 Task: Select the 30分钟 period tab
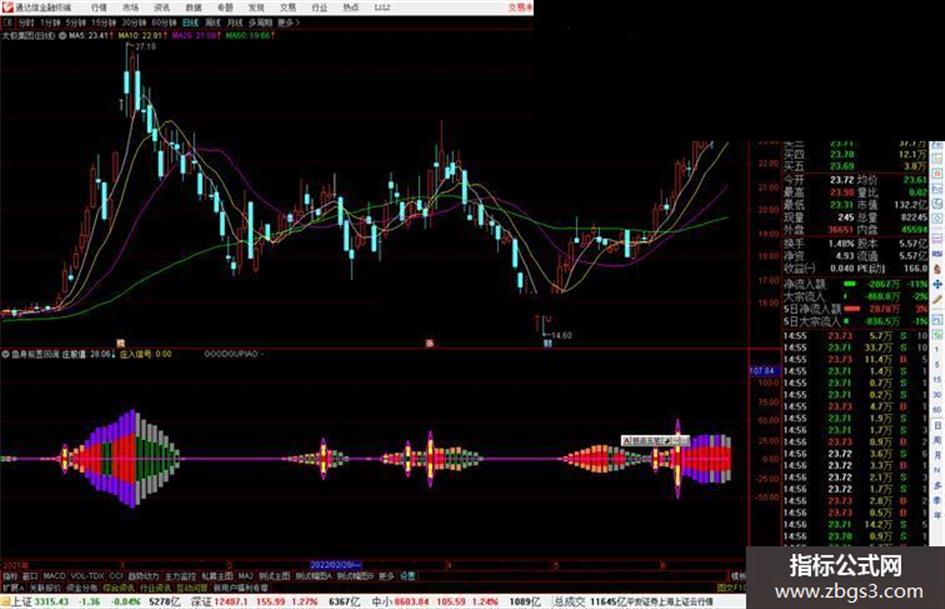click(x=134, y=22)
